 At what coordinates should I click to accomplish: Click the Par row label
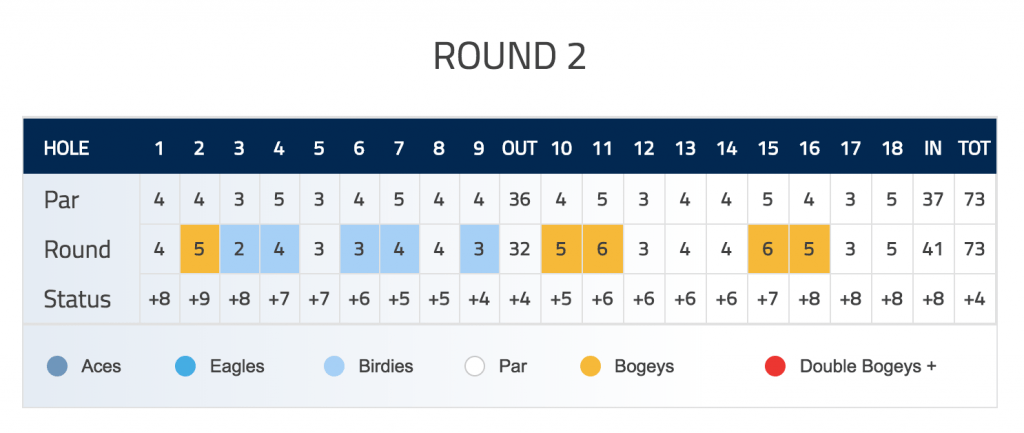coord(61,199)
